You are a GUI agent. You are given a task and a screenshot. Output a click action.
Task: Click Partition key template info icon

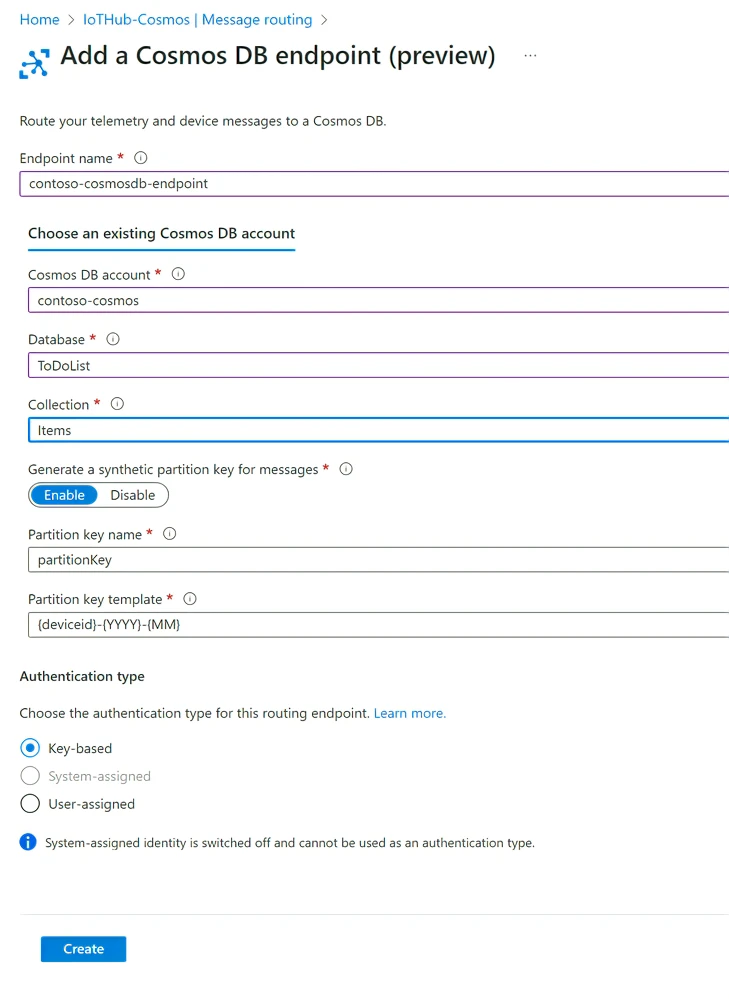[x=190, y=599]
